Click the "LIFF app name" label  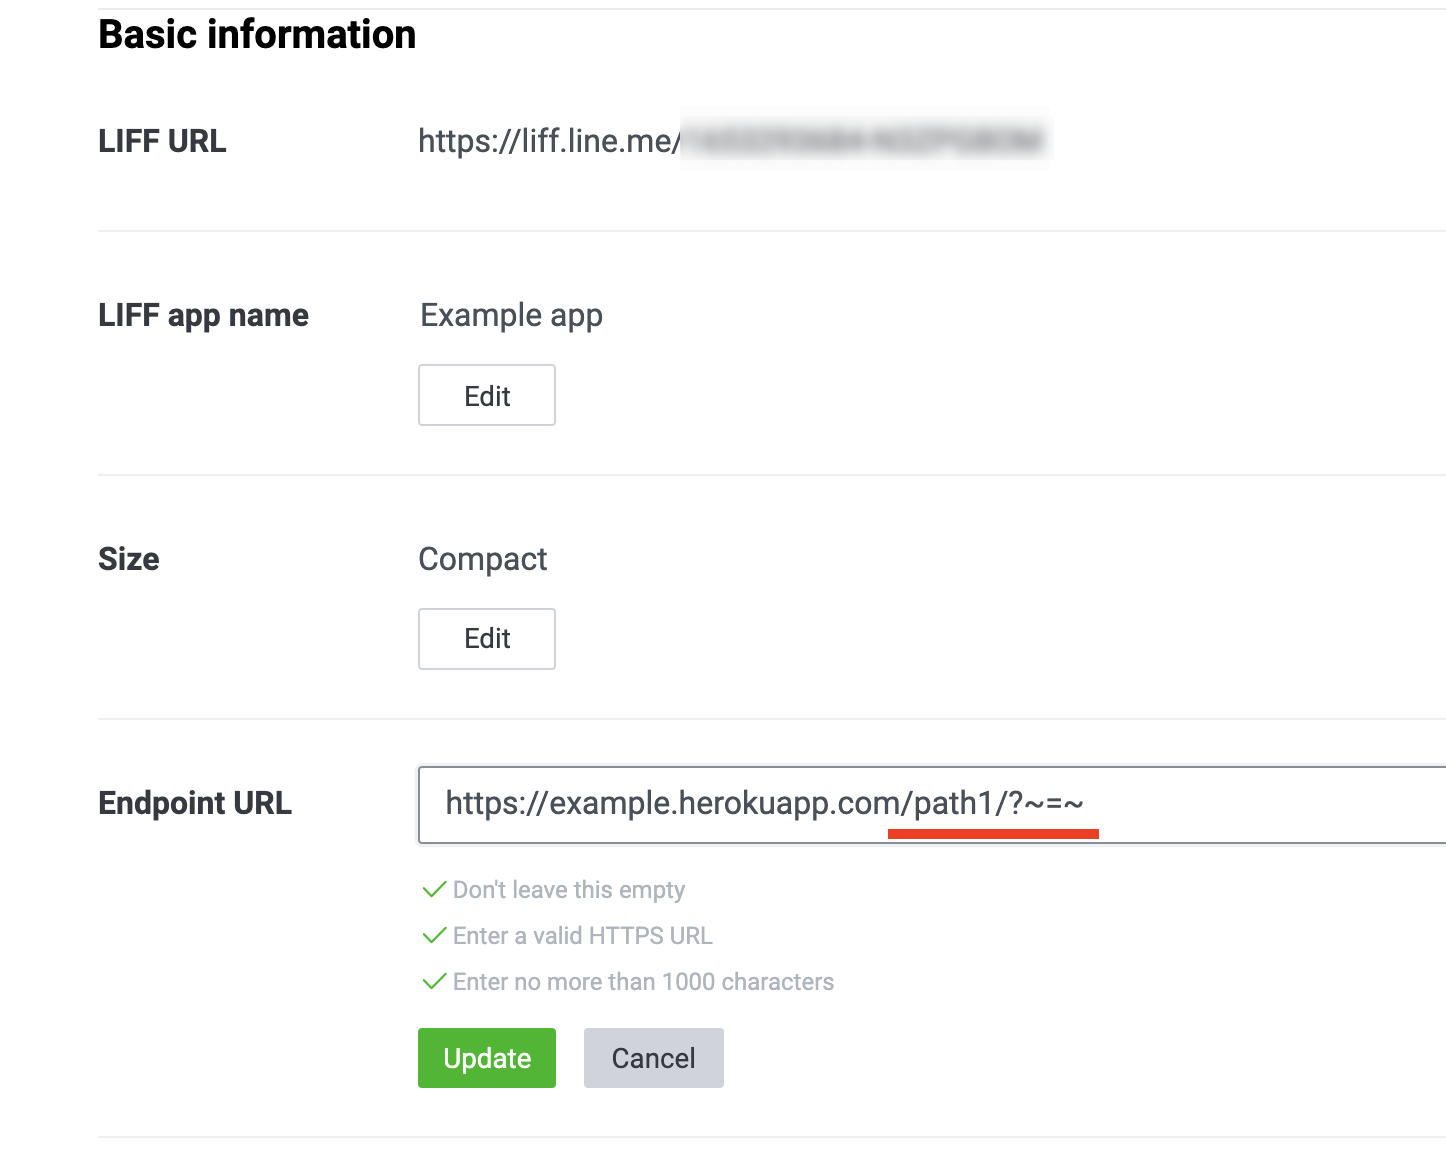coord(203,315)
